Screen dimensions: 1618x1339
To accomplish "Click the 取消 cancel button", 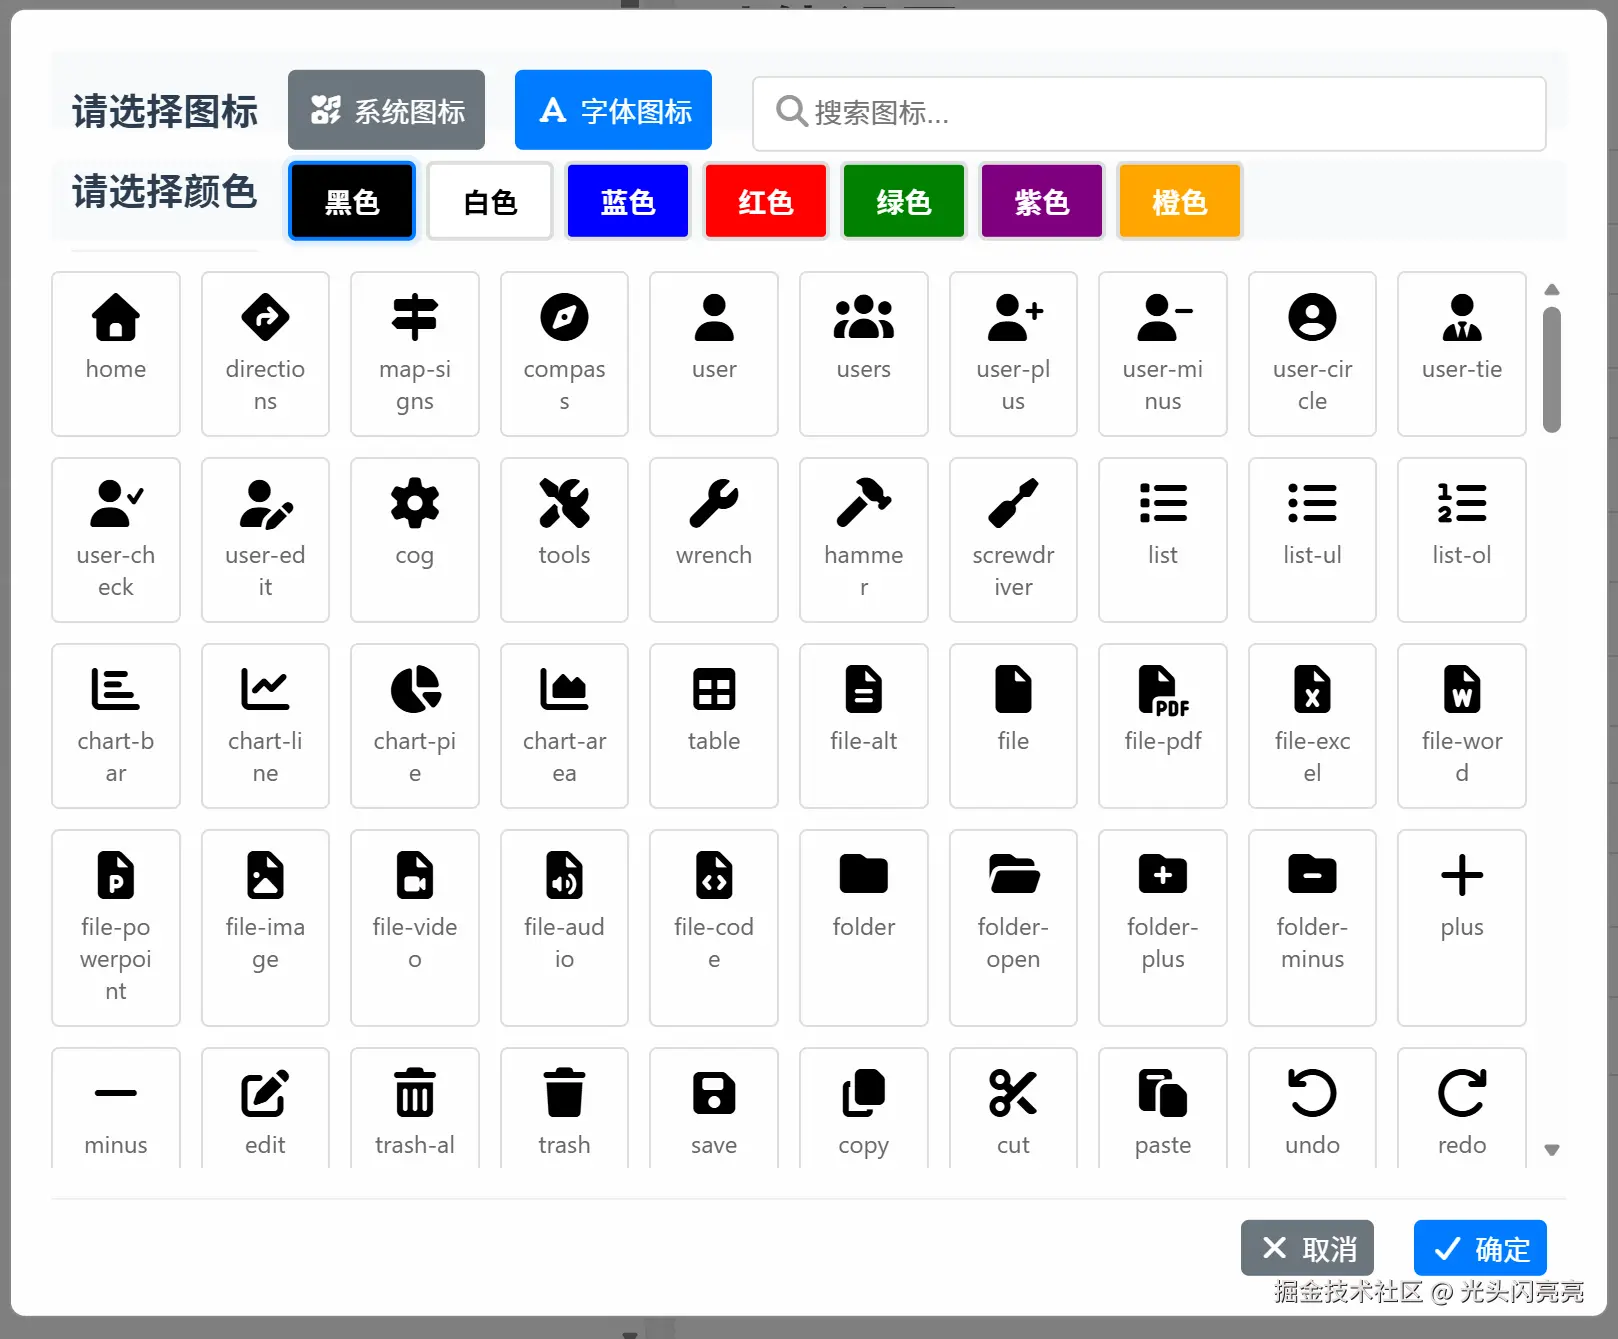I will 1307,1248.
